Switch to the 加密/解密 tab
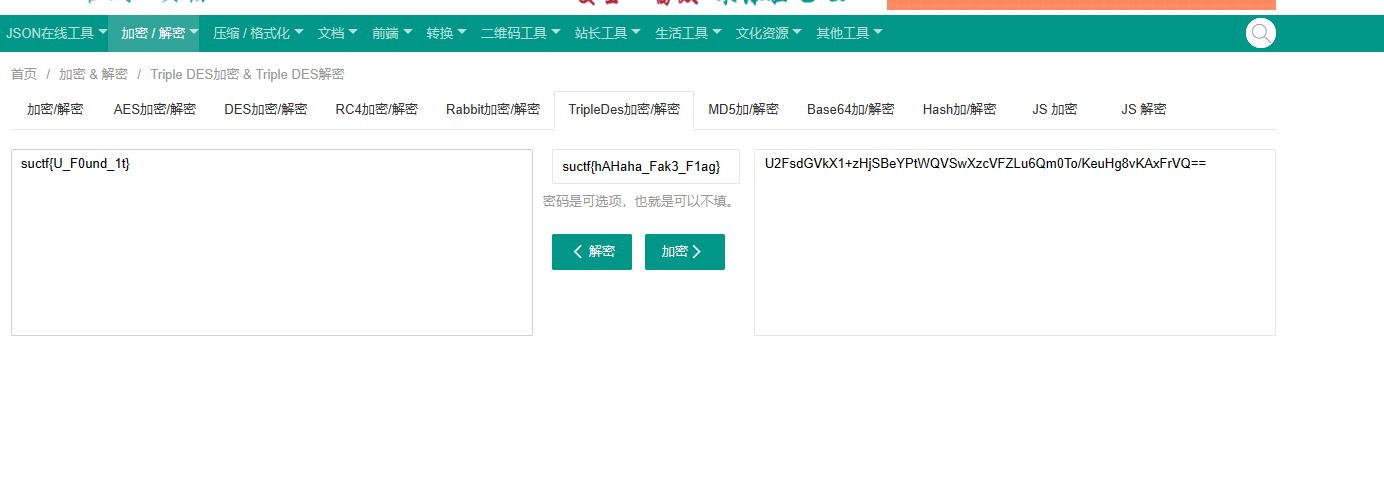The image size is (1384, 478). (55, 110)
